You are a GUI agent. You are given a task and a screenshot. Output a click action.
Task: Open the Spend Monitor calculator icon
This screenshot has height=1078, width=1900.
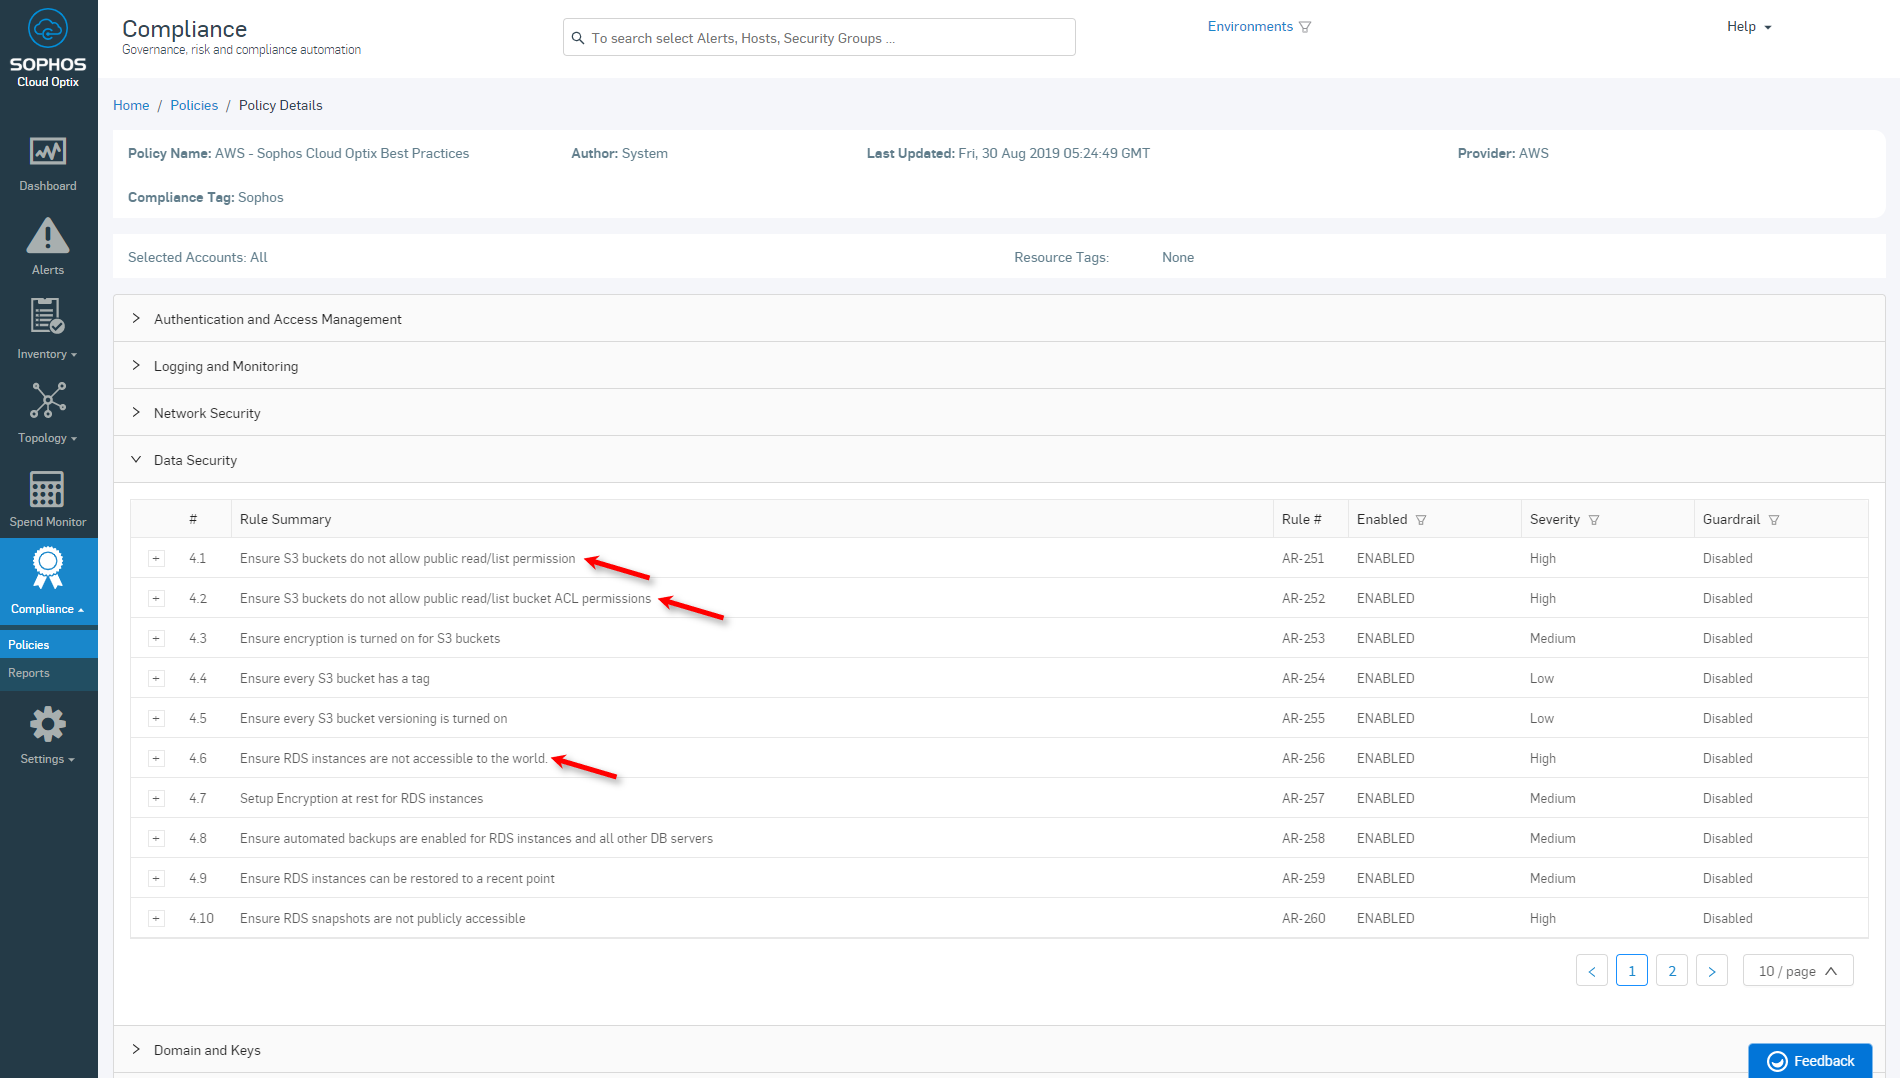click(47, 489)
